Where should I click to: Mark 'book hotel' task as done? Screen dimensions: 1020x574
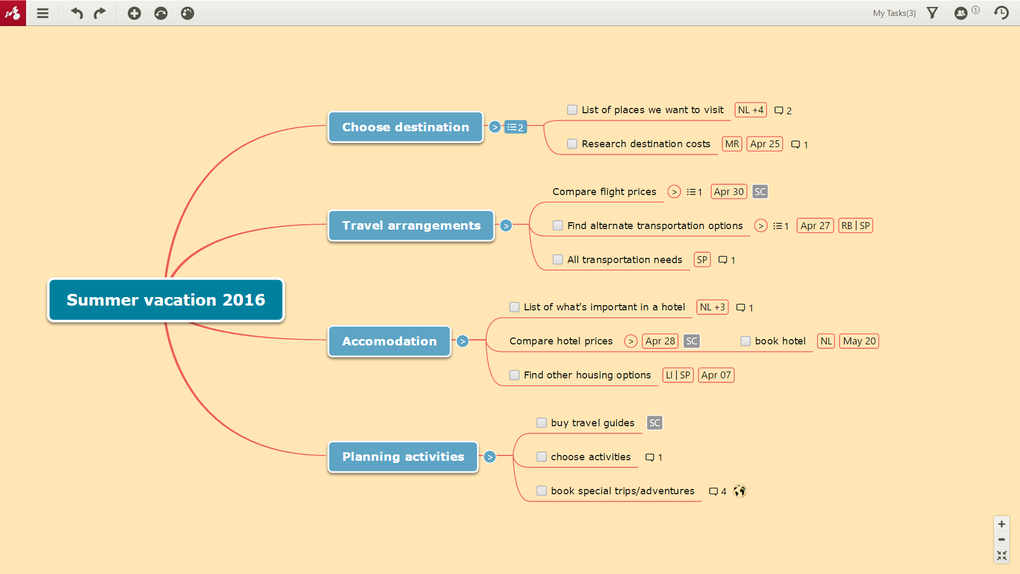pyautogui.click(x=745, y=341)
